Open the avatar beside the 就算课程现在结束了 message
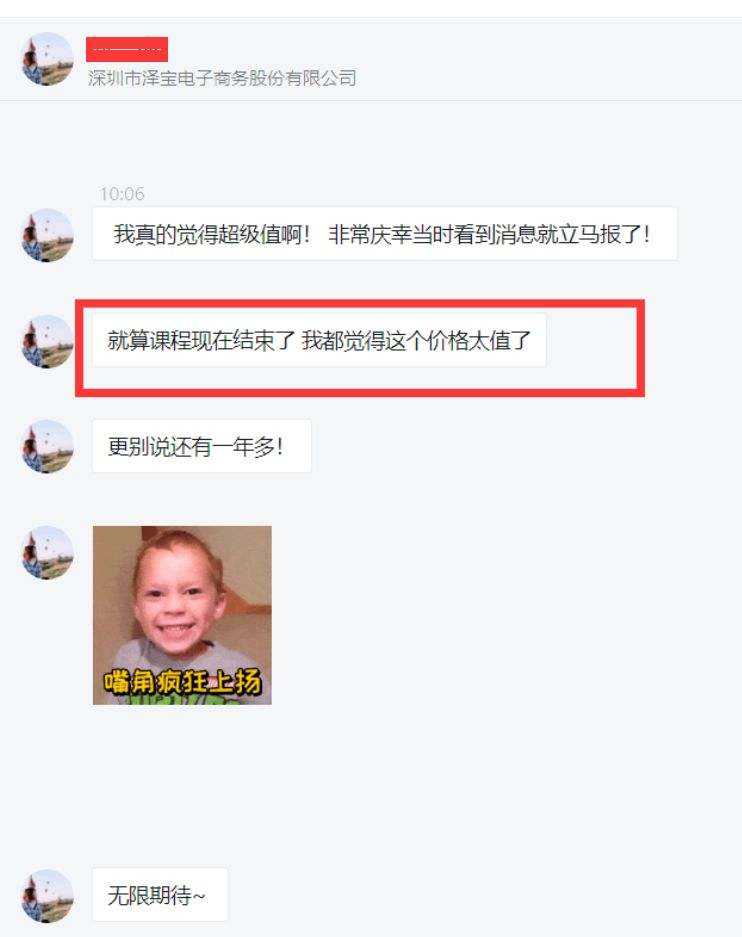 click(x=47, y=341)
